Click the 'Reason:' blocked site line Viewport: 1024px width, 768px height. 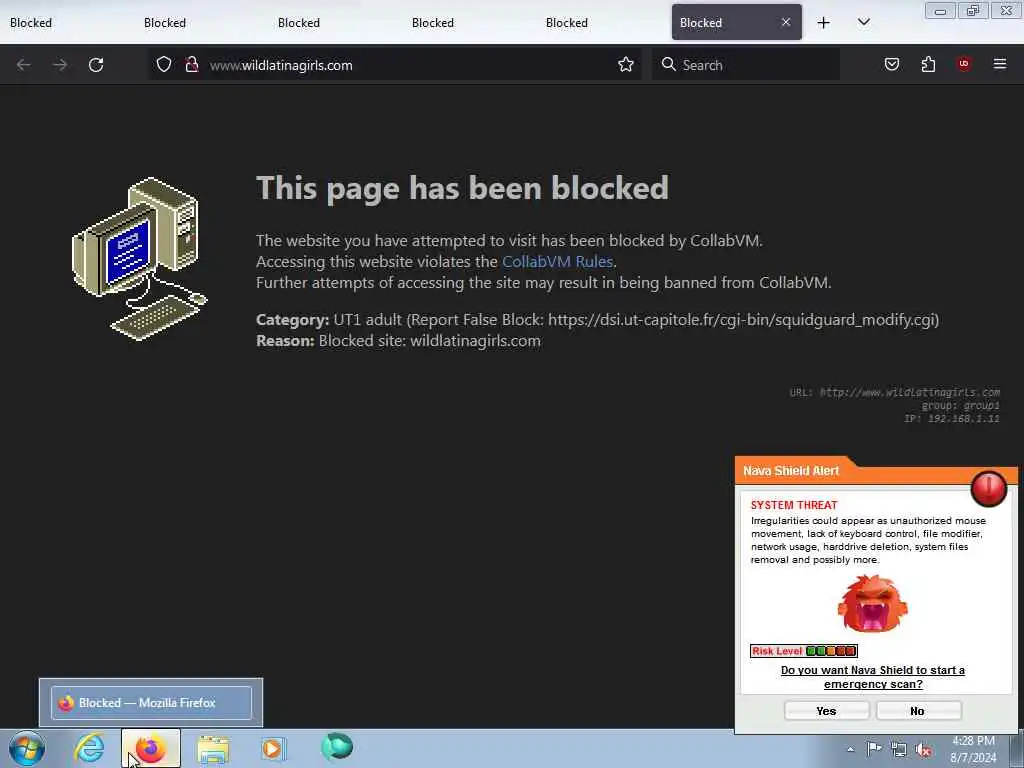pos(398,341)
